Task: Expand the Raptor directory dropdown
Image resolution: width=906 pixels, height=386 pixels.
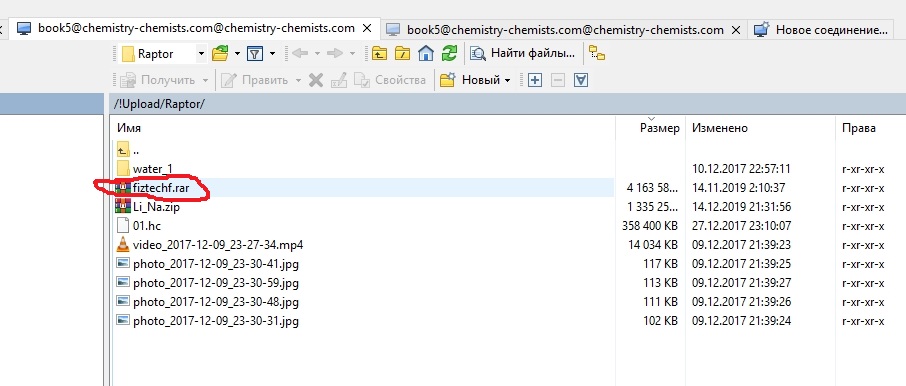Action: (201, 54)
